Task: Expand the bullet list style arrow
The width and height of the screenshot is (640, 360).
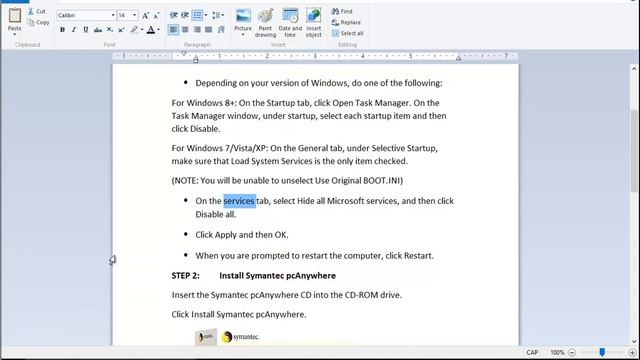Action: coord(206,16)
